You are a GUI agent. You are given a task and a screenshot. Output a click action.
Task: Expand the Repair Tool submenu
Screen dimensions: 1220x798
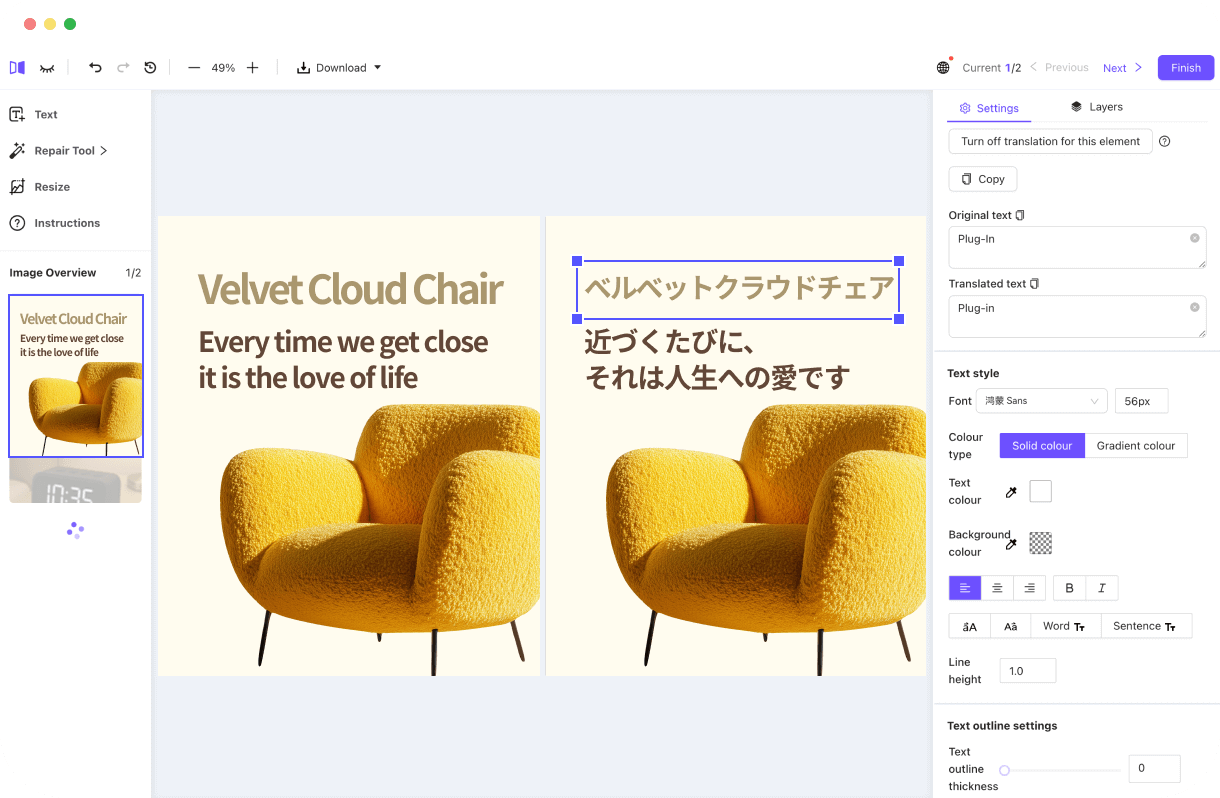tap(57, 151)
